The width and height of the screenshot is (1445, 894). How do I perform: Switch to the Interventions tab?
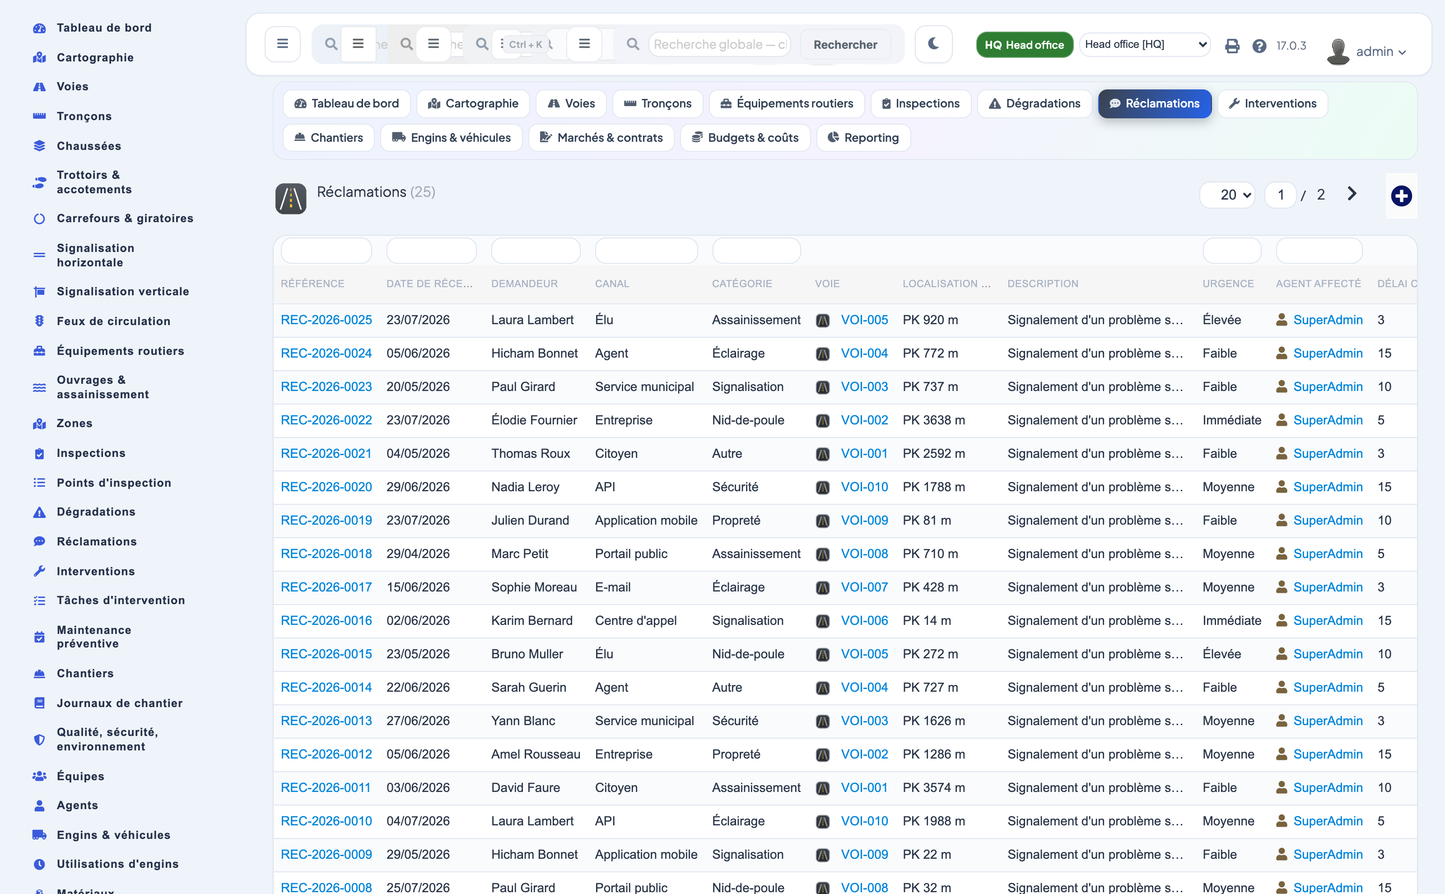tap(1272, 104)
